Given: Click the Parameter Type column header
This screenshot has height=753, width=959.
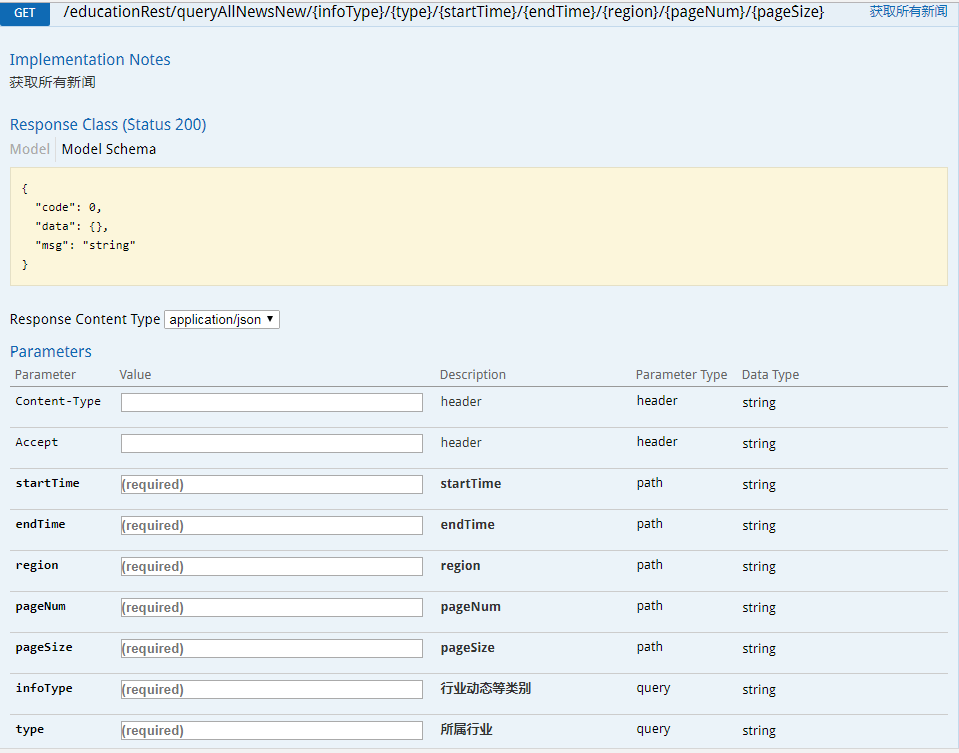Looking at the screenshot, I should 681,374.
